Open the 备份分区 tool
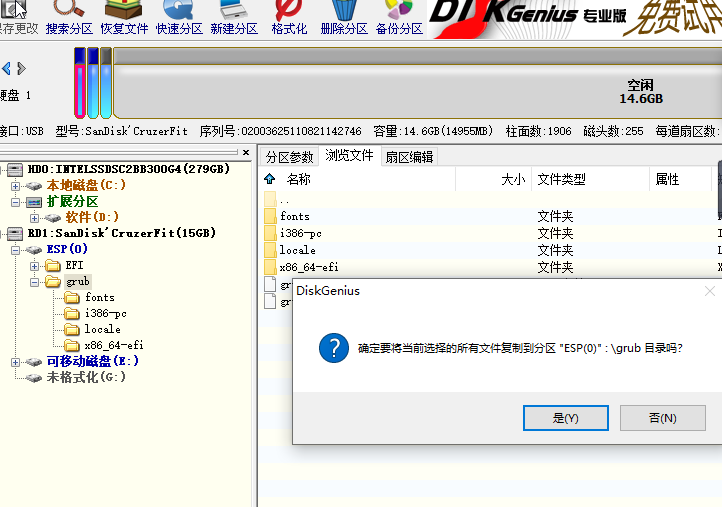Viewport: 722px width, 507px height. coord(399,18)
